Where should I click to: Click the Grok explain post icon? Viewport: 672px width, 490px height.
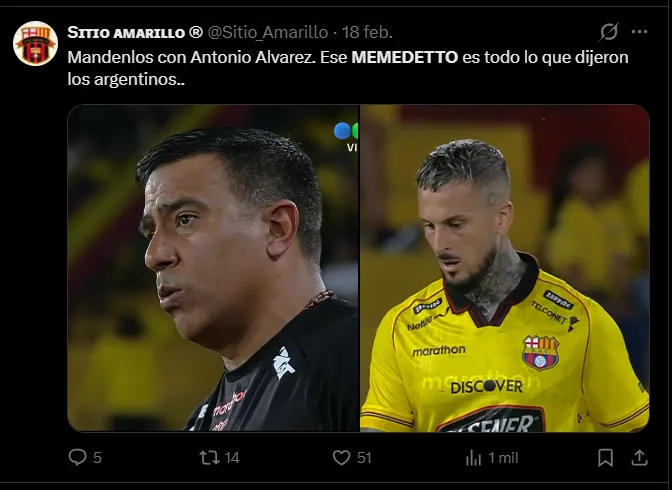click(x=609, y=32)
